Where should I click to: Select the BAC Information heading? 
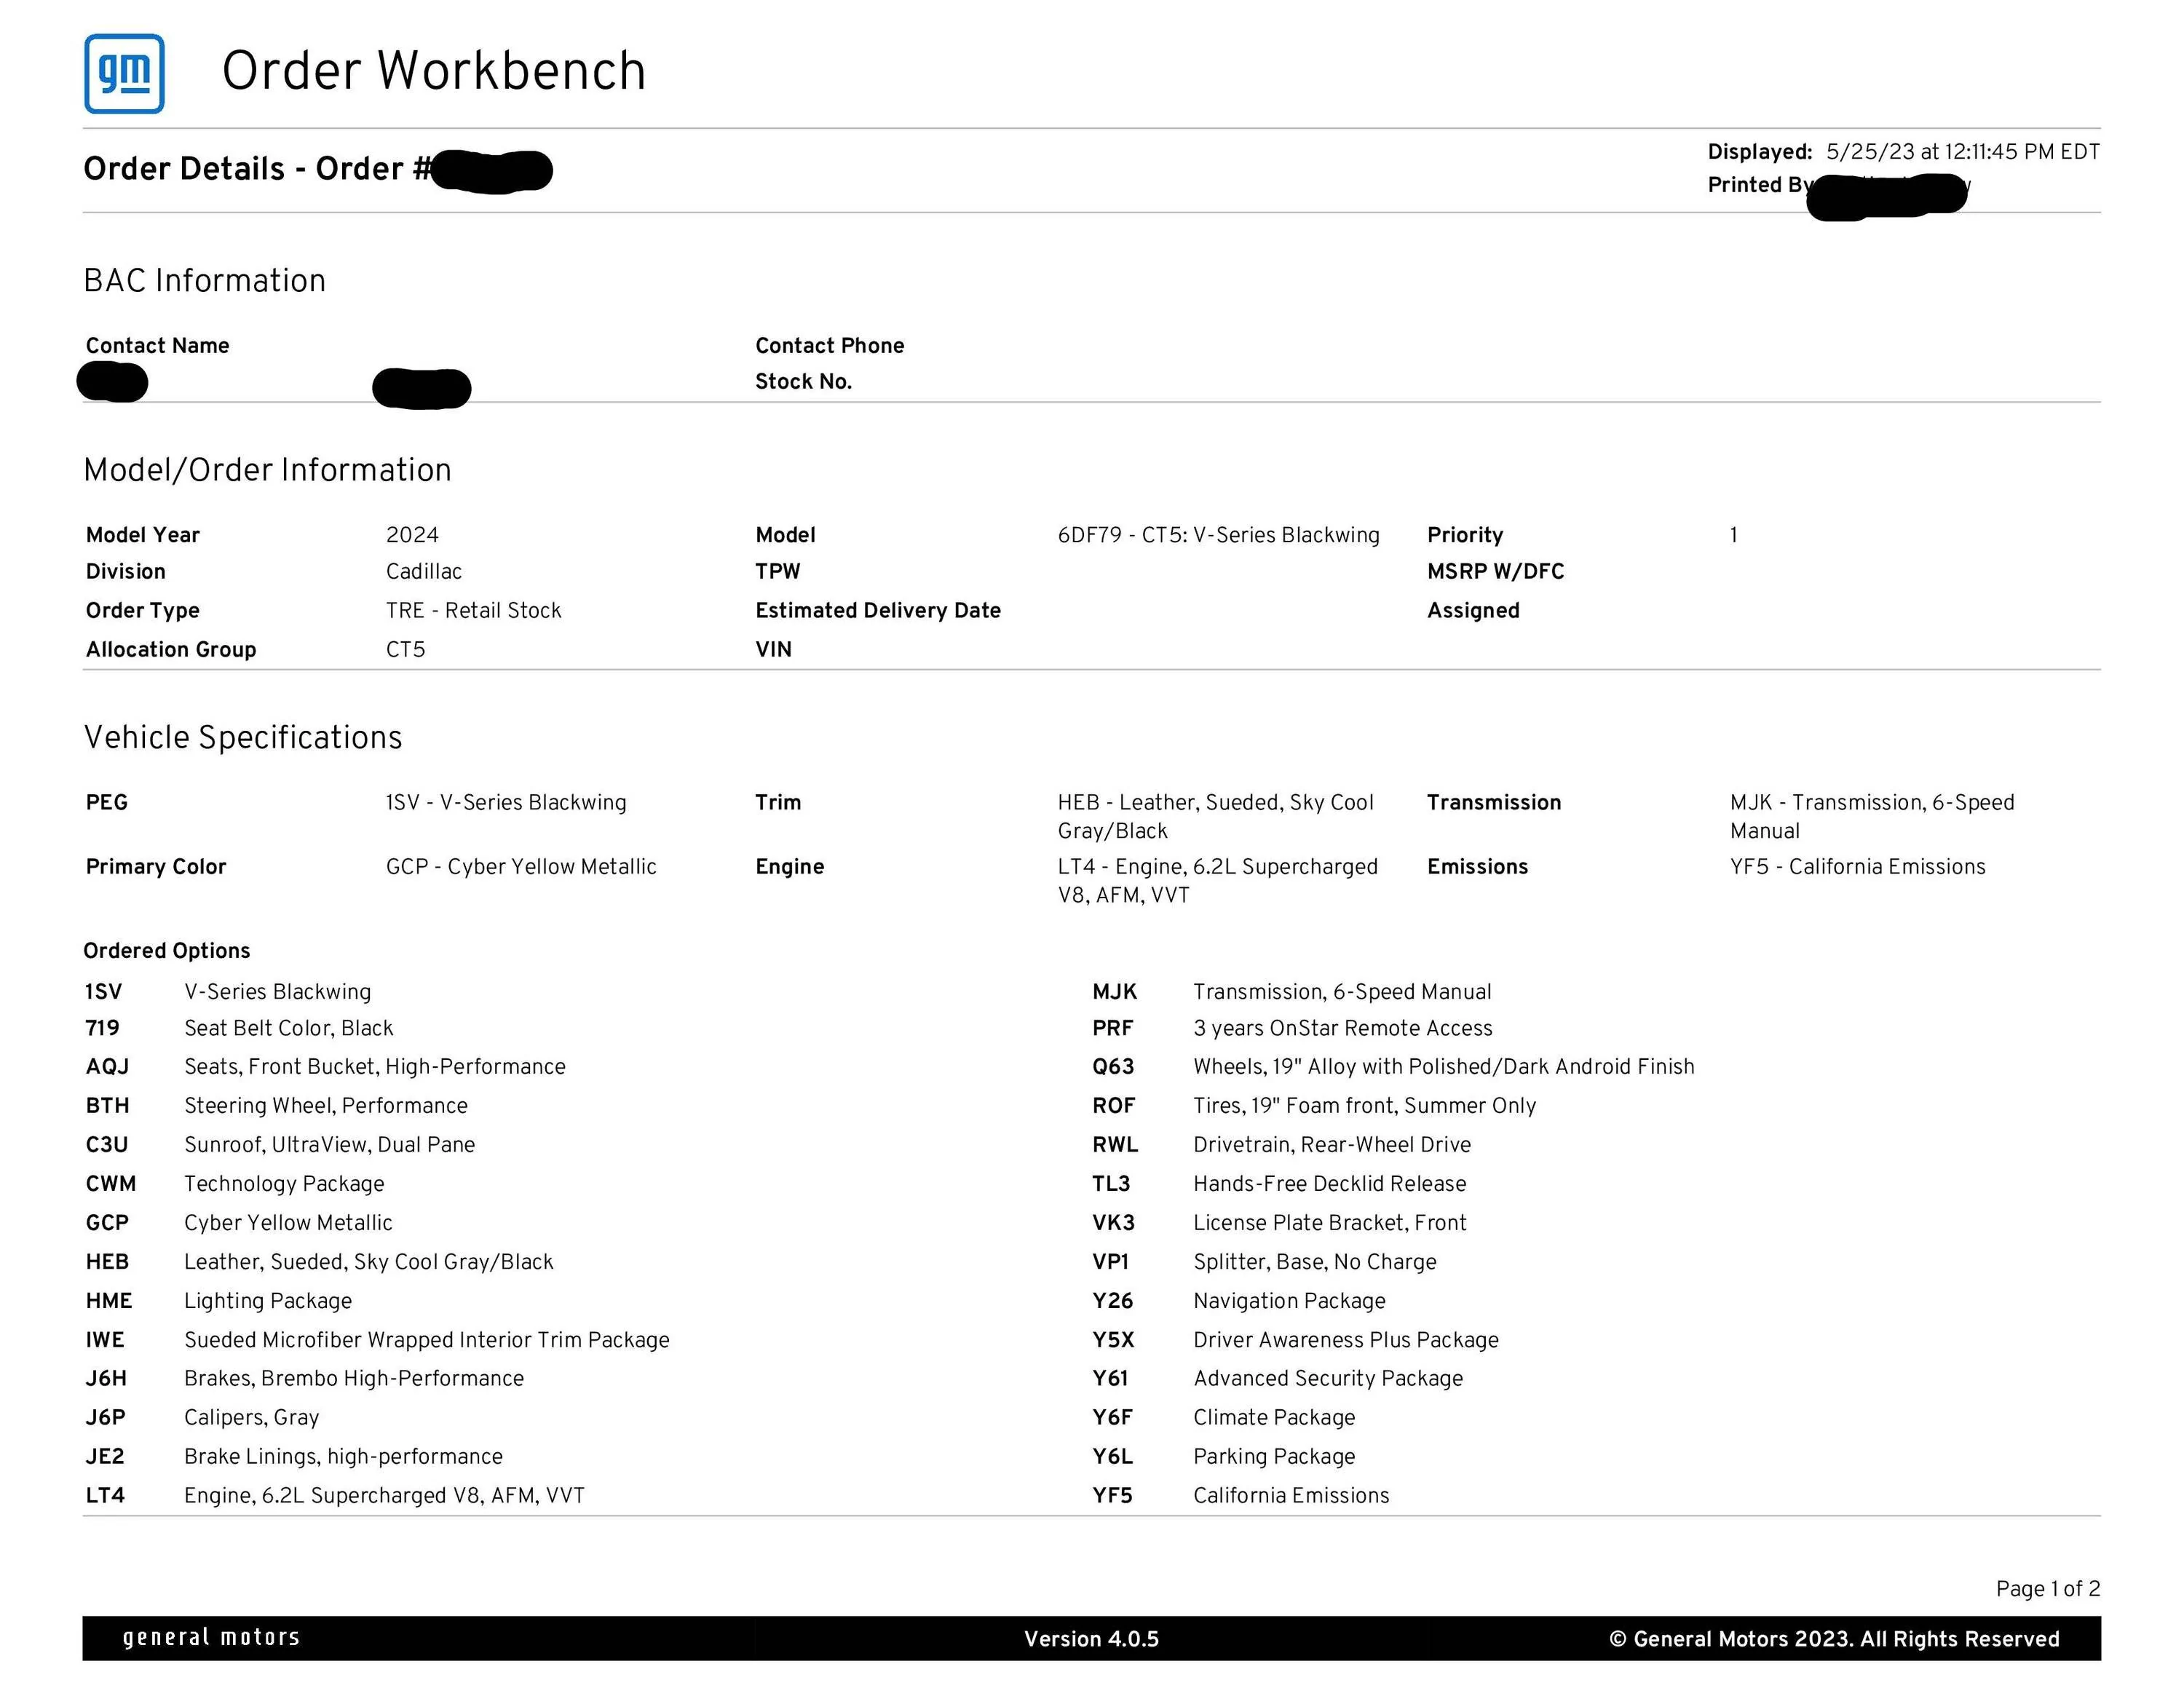tap(205, 281)
